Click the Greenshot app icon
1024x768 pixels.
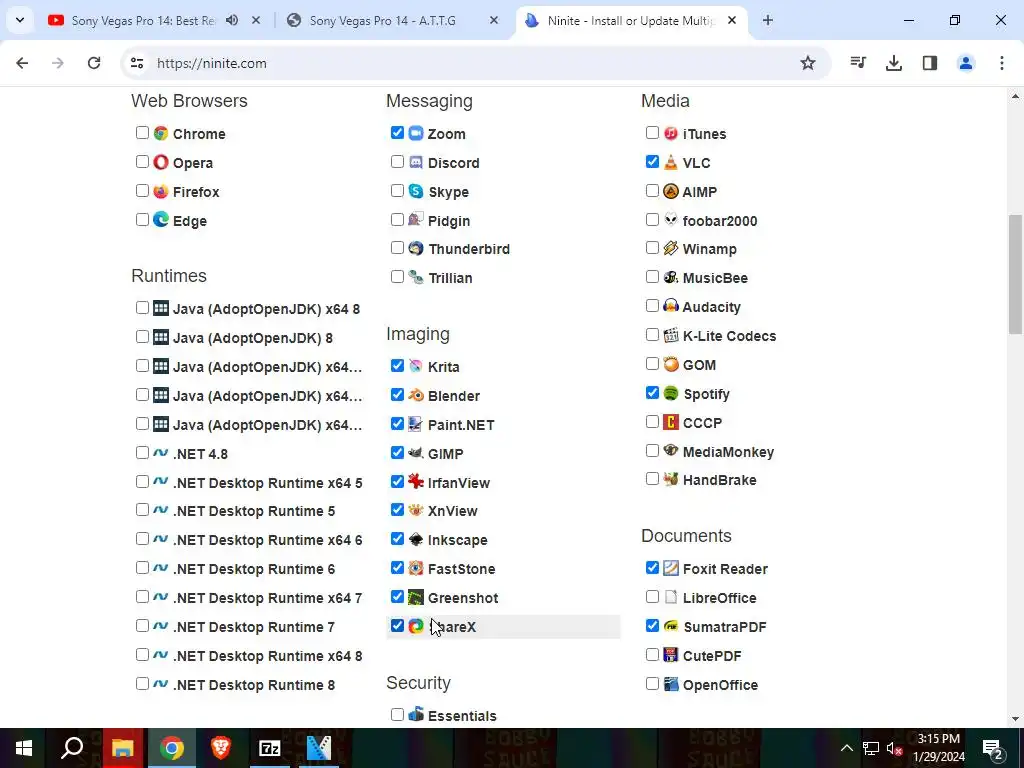click(x=416, y=598)
